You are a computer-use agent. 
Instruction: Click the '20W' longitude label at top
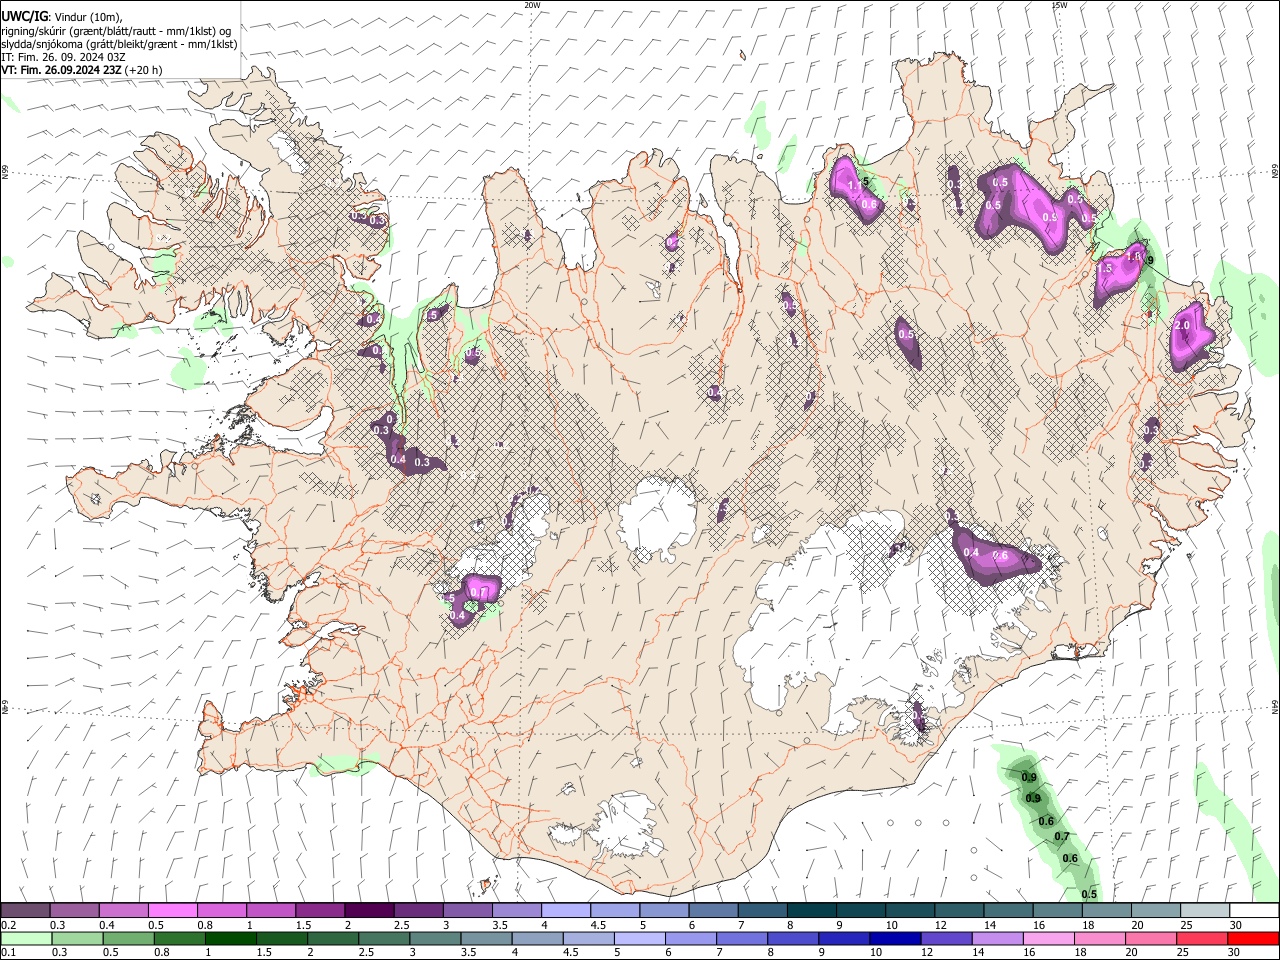tap(532, 5)
